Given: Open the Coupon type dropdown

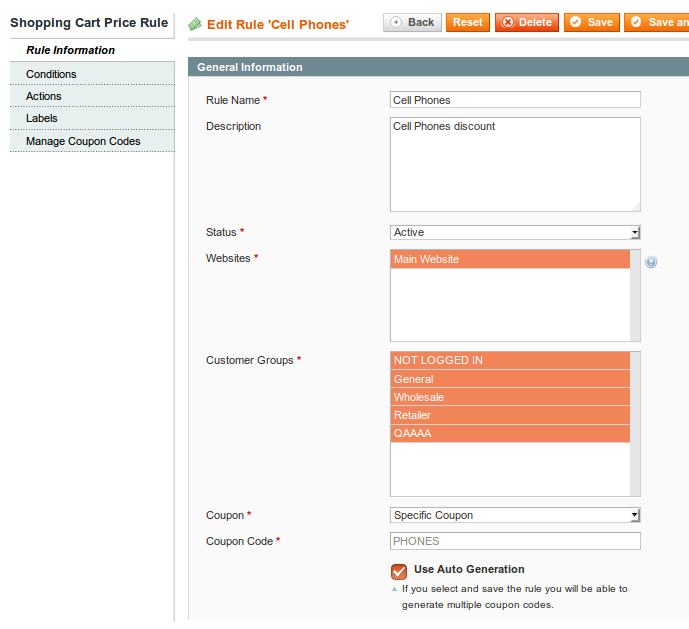Looking at the screenshot, I should [x=514, y=515].
